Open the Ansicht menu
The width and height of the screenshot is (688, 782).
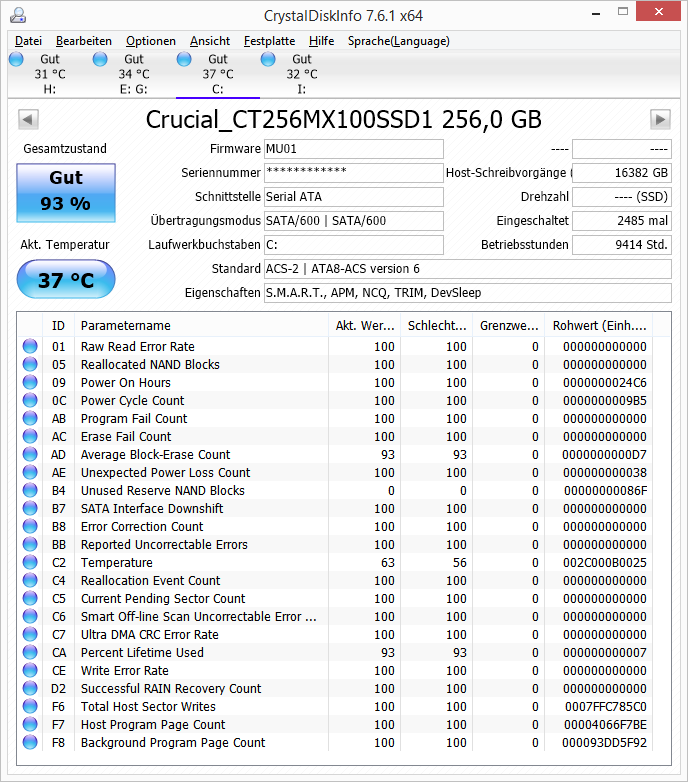click(x=210, y=41)
